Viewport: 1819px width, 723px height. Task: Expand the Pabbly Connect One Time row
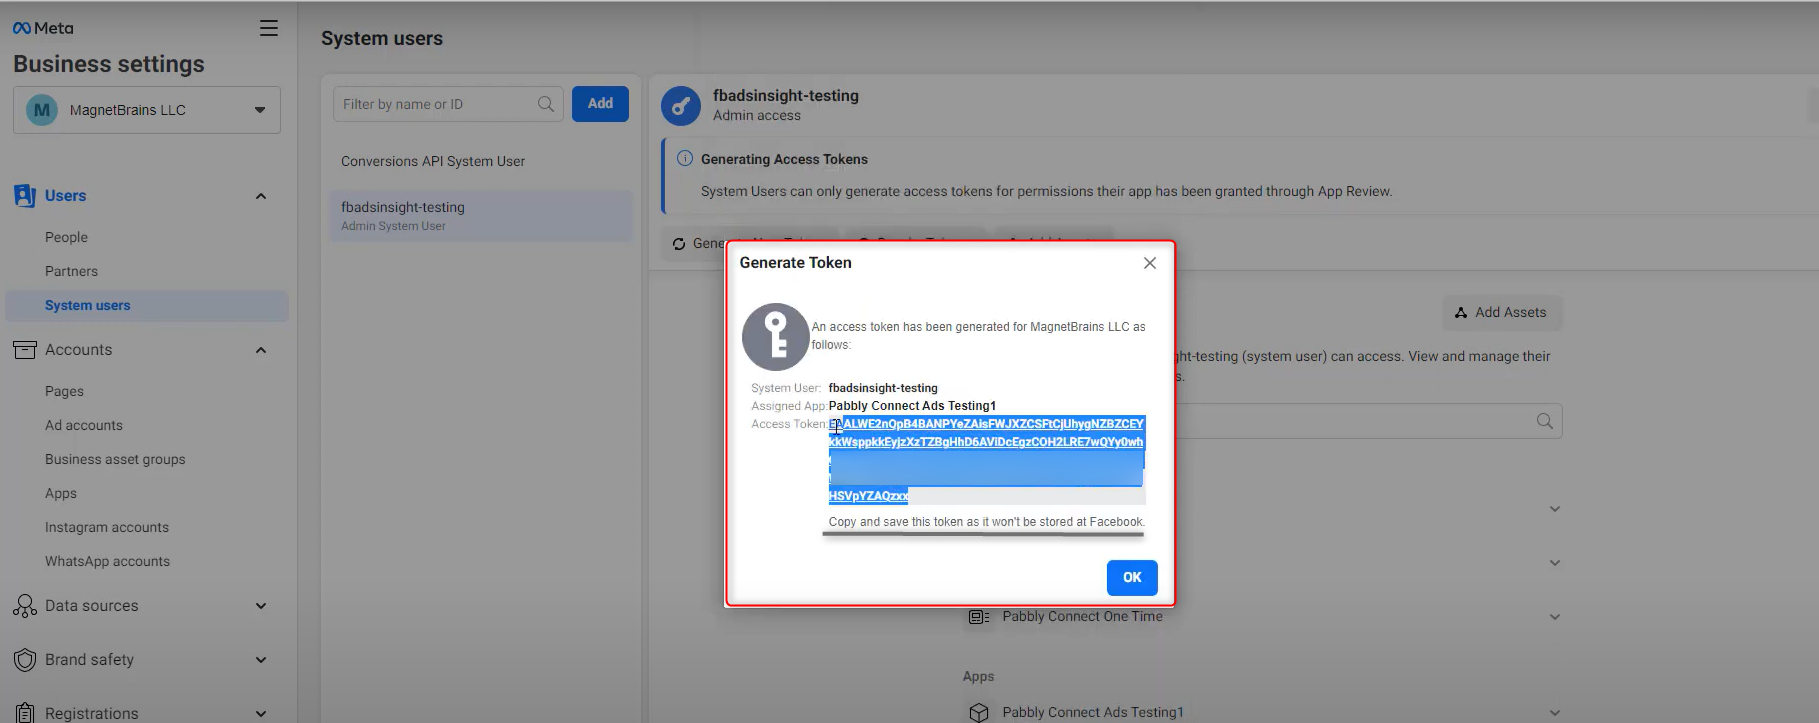[x=1555, y=617]
